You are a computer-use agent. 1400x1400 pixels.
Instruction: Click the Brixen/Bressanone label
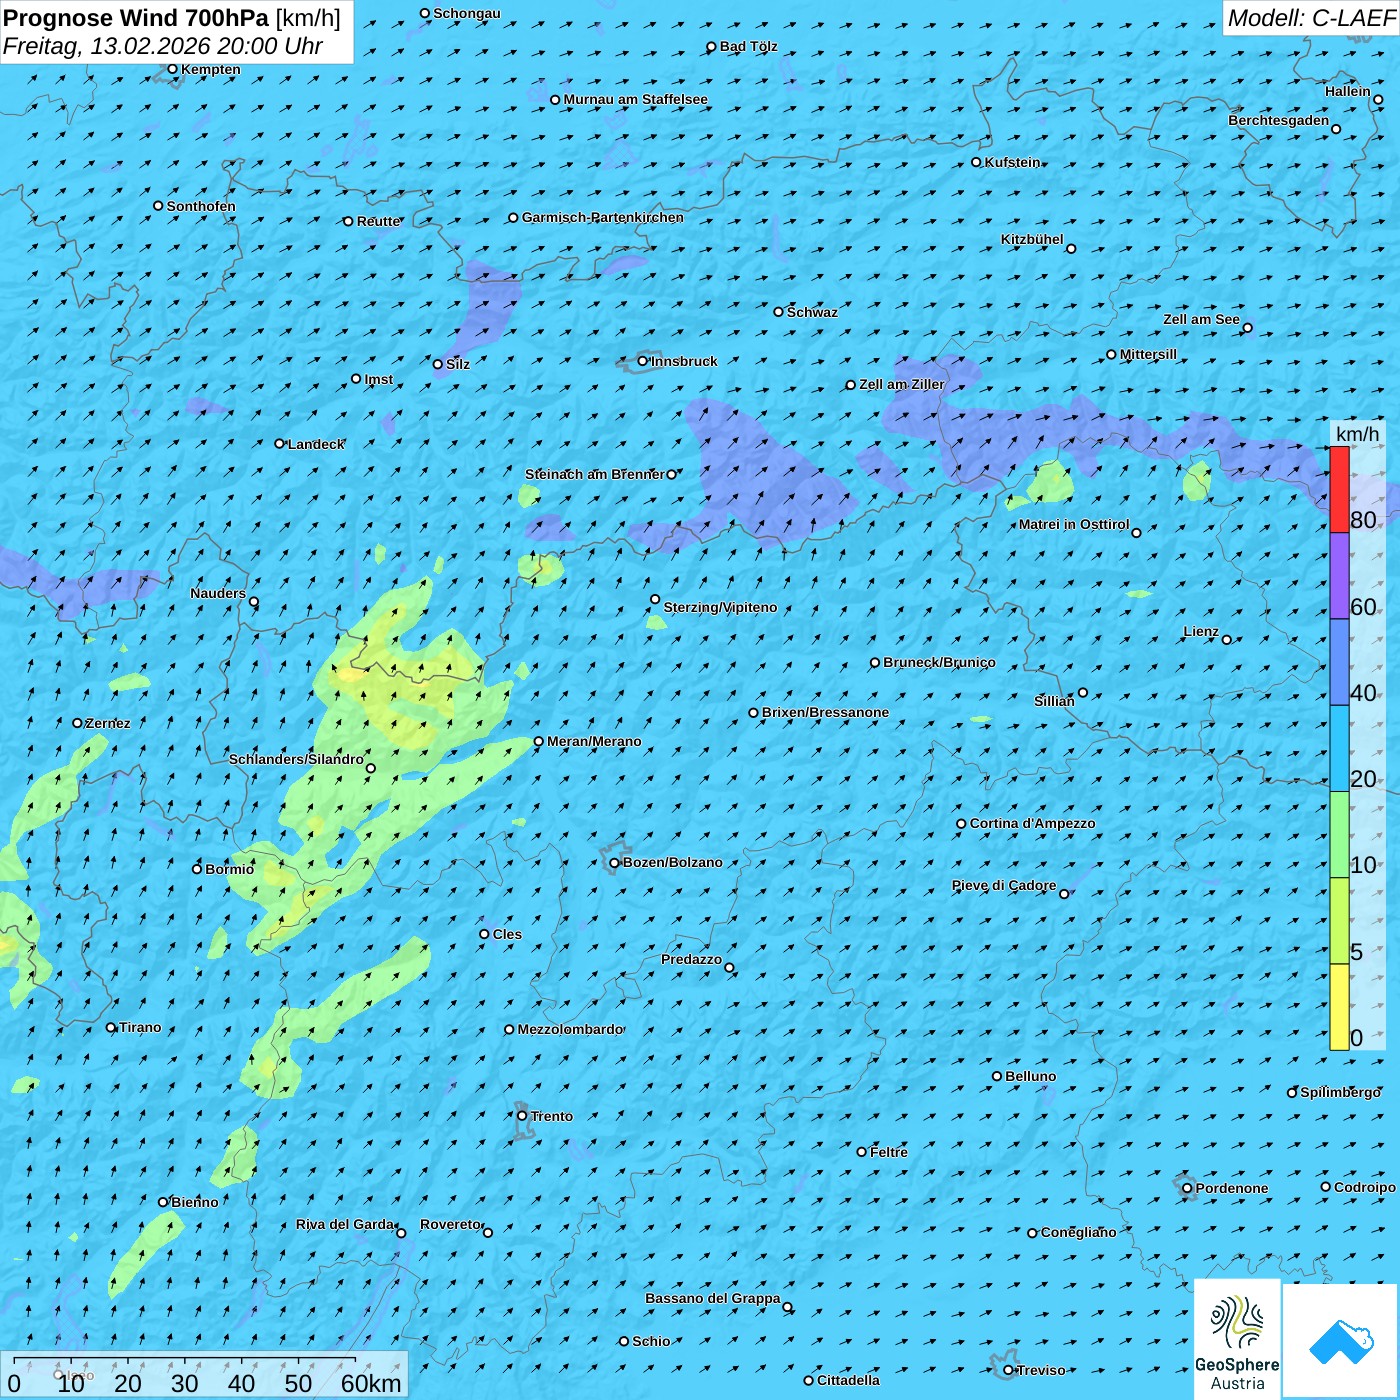[x=825, y=712]
